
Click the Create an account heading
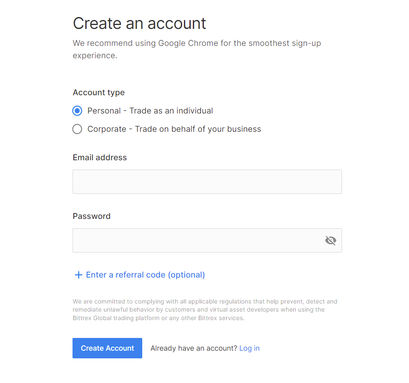[139, 23]
